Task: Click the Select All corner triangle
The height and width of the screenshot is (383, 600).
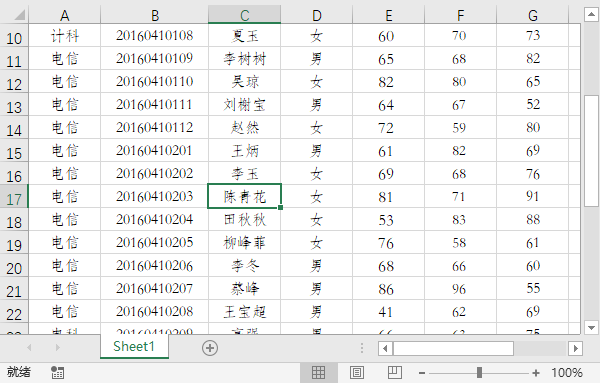Action: [x=19, y=15]
